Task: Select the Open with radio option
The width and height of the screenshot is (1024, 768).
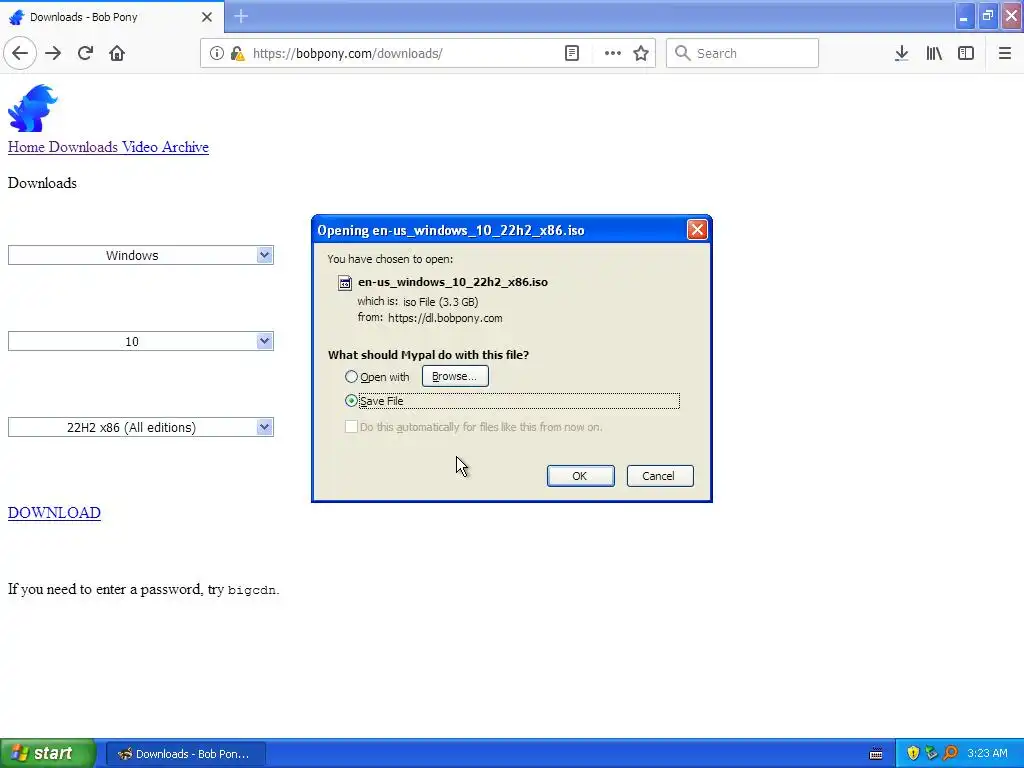Action: point(351,377)
